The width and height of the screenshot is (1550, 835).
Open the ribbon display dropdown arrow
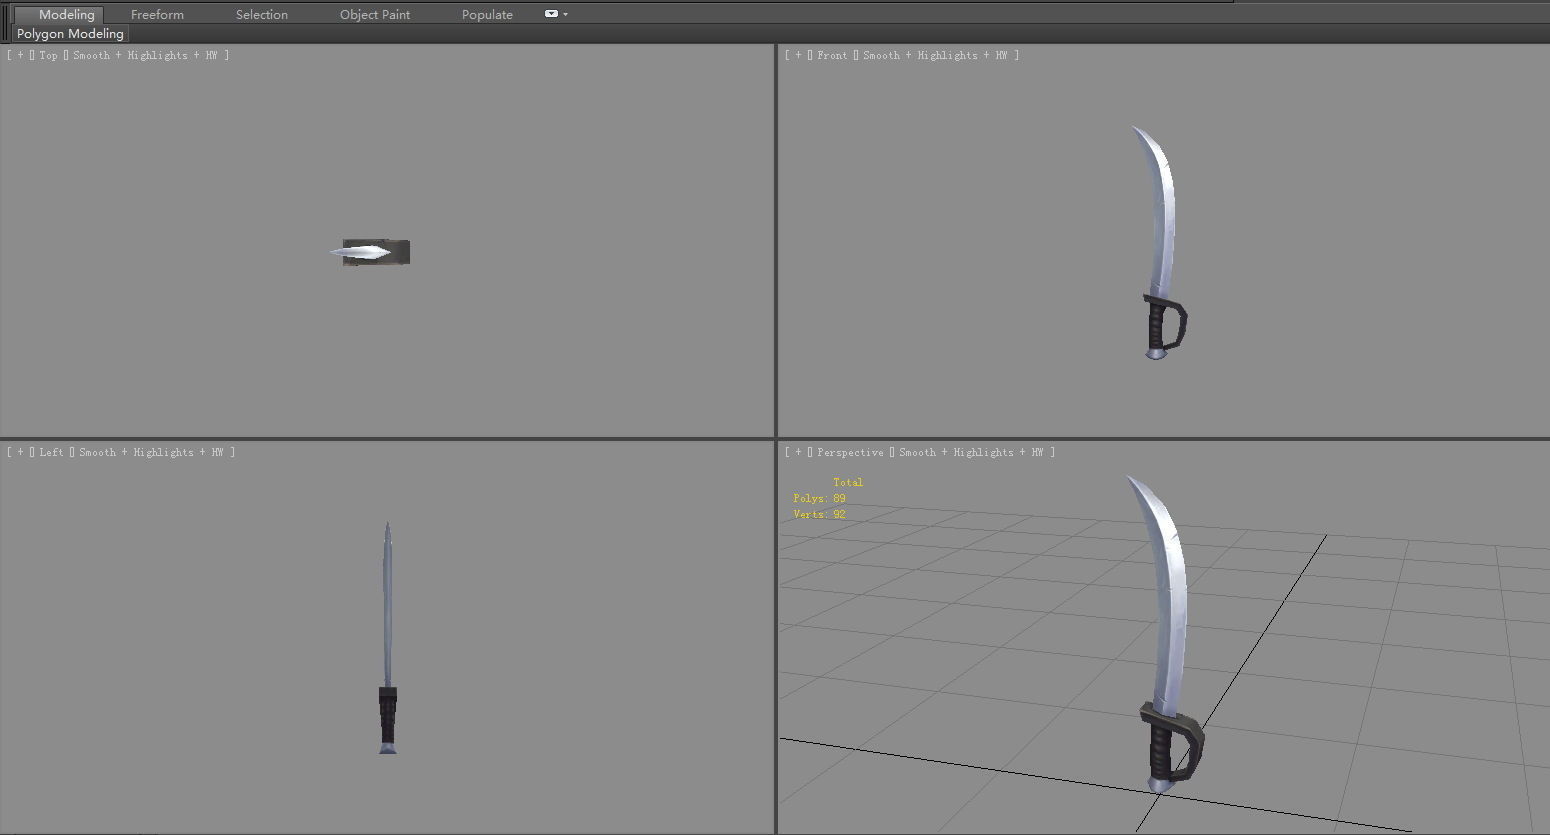pos(565,14)
